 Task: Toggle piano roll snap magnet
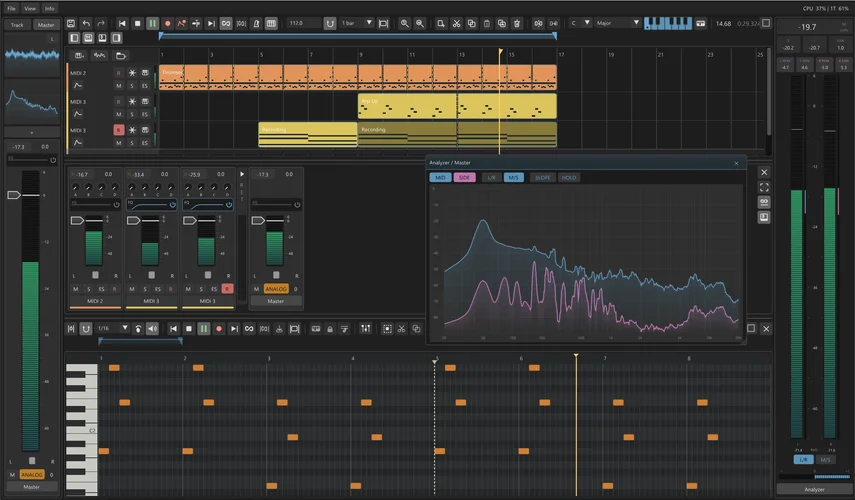pyautogui.click(x=86, y=329)
